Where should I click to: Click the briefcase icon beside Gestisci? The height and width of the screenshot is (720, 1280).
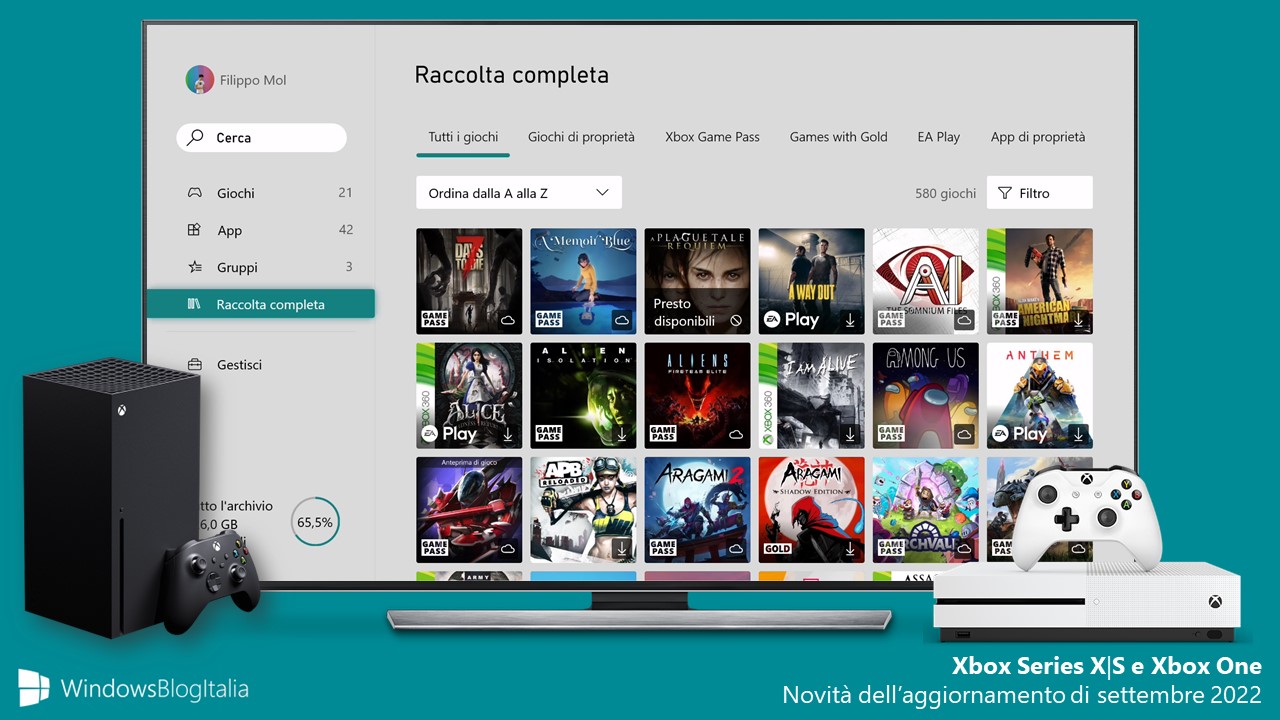[x=195, y=365]
